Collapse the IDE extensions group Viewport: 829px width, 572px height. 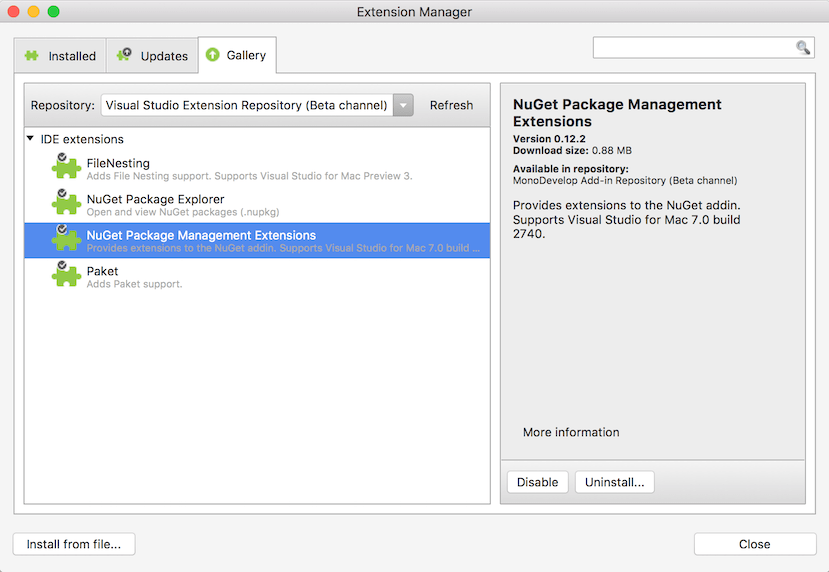coord(30,139)
